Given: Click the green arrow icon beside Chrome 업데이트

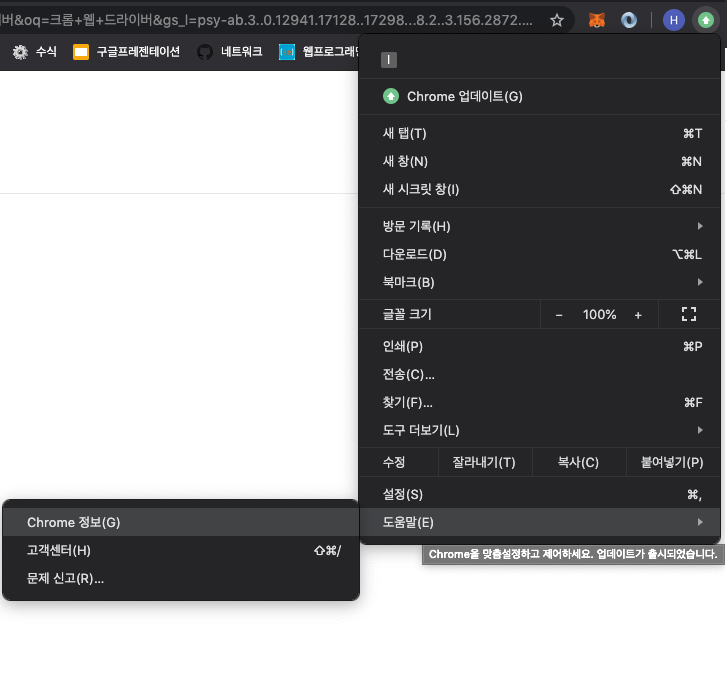Looking at the screenshot, I should [391, 96].
